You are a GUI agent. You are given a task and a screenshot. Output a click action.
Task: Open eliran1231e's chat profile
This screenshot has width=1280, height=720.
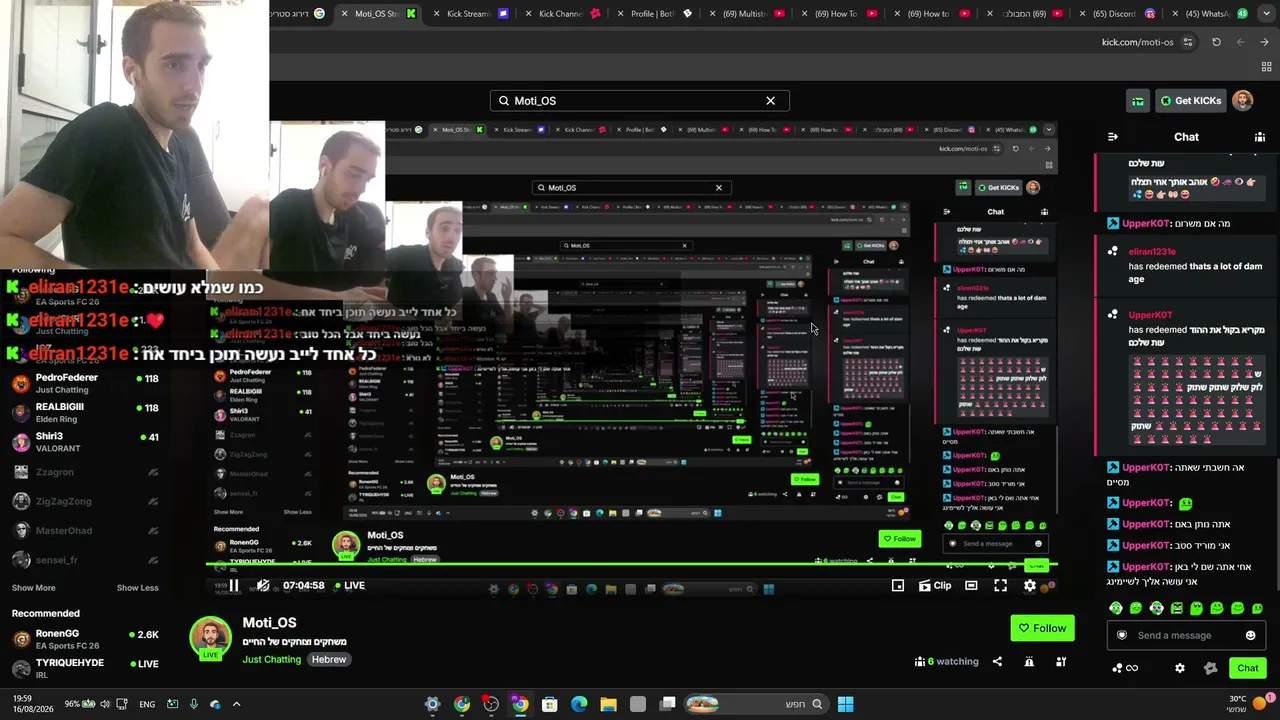click(1152, 252)
